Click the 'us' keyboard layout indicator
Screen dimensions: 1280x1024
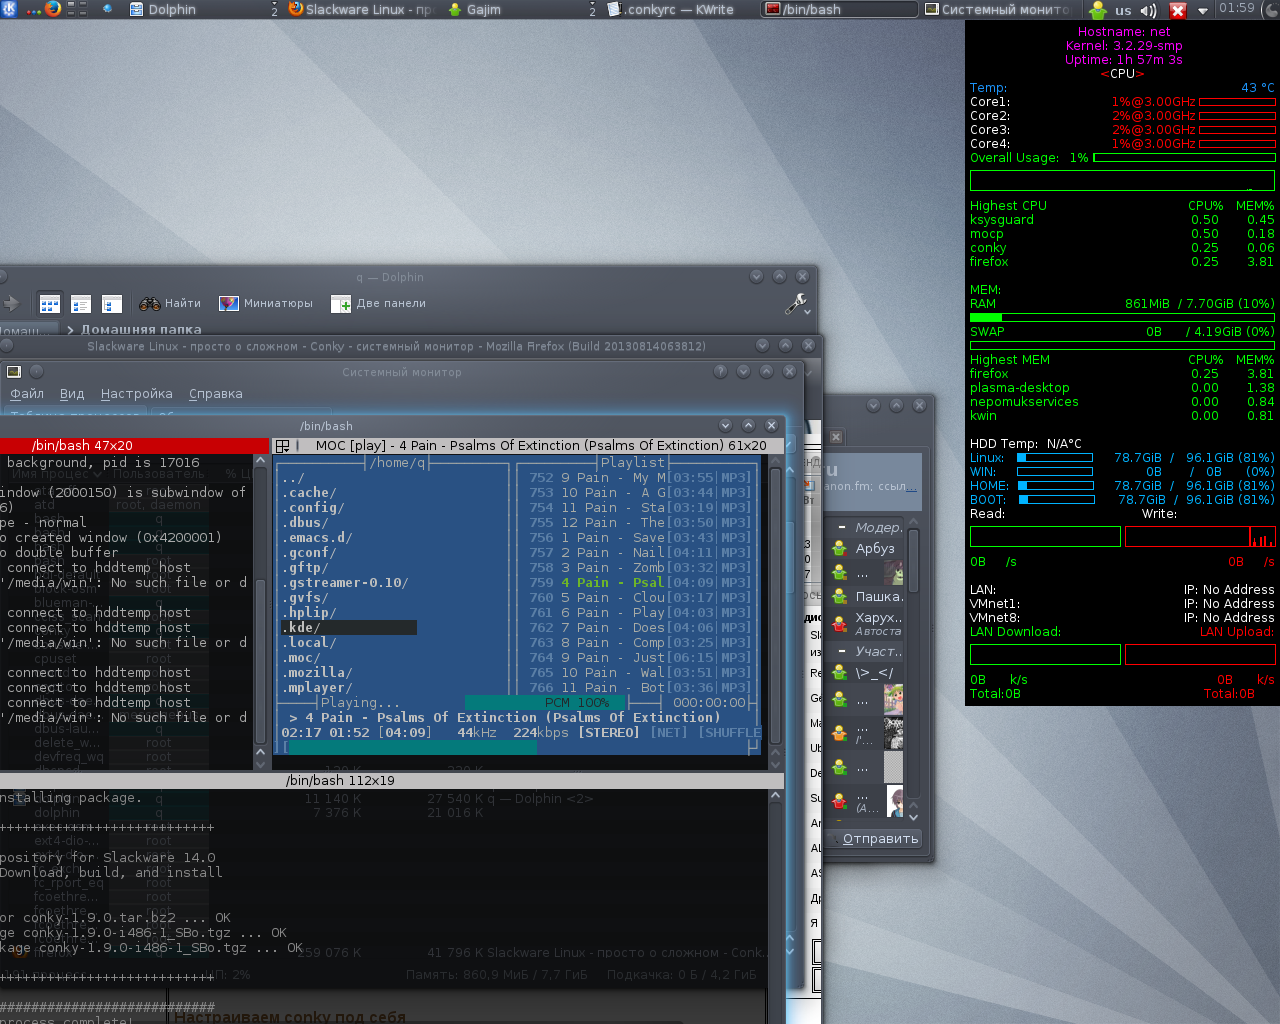(x=1123, y=10)
